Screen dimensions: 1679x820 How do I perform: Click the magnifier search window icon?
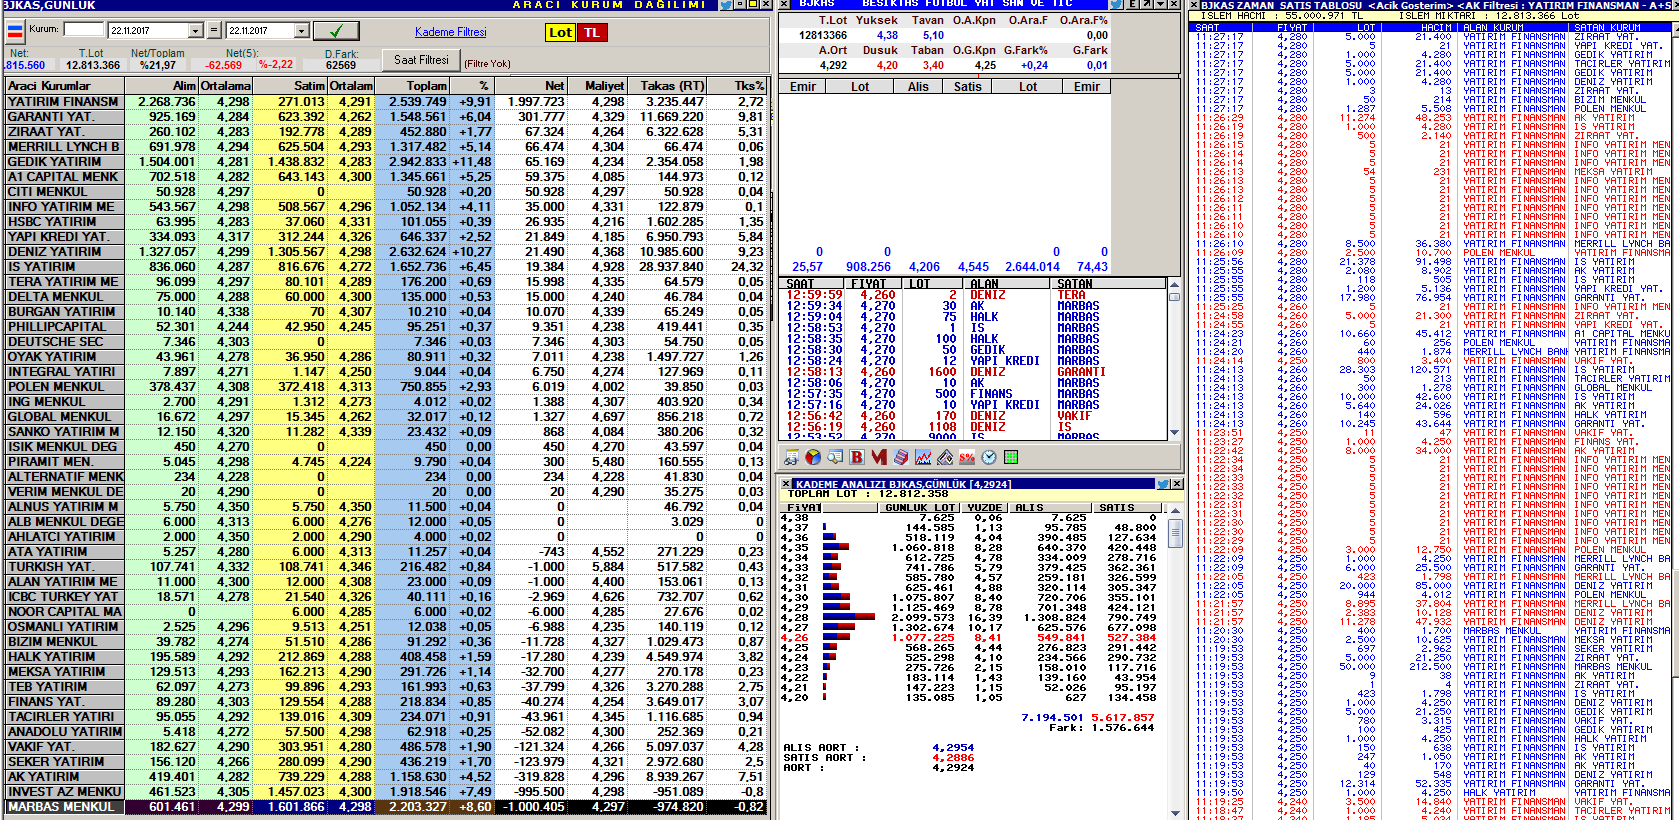pos(835,457)
